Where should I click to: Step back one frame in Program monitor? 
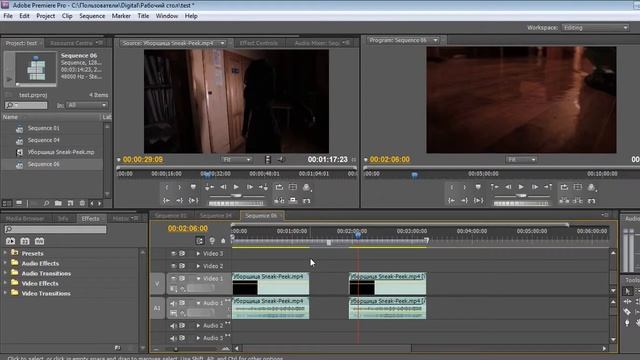click(508, 187)
